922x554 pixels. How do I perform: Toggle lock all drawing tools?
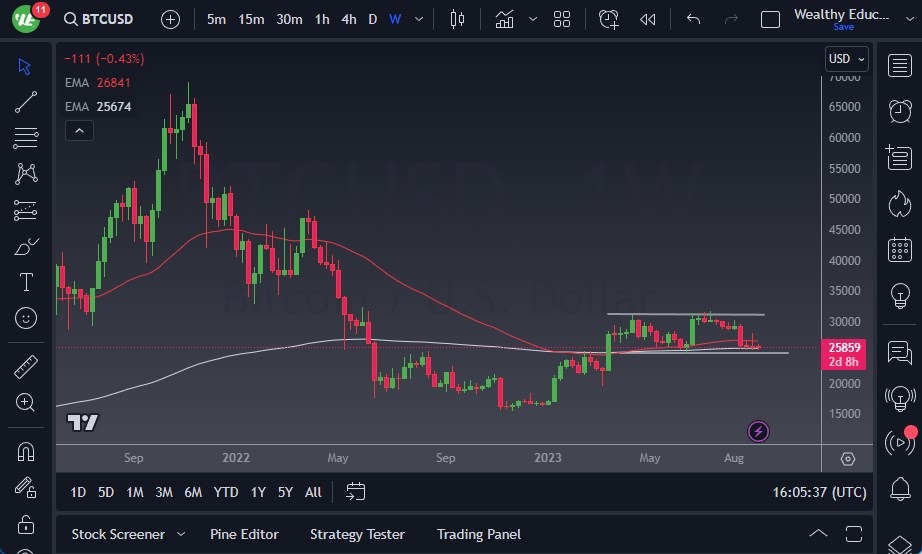26,524
